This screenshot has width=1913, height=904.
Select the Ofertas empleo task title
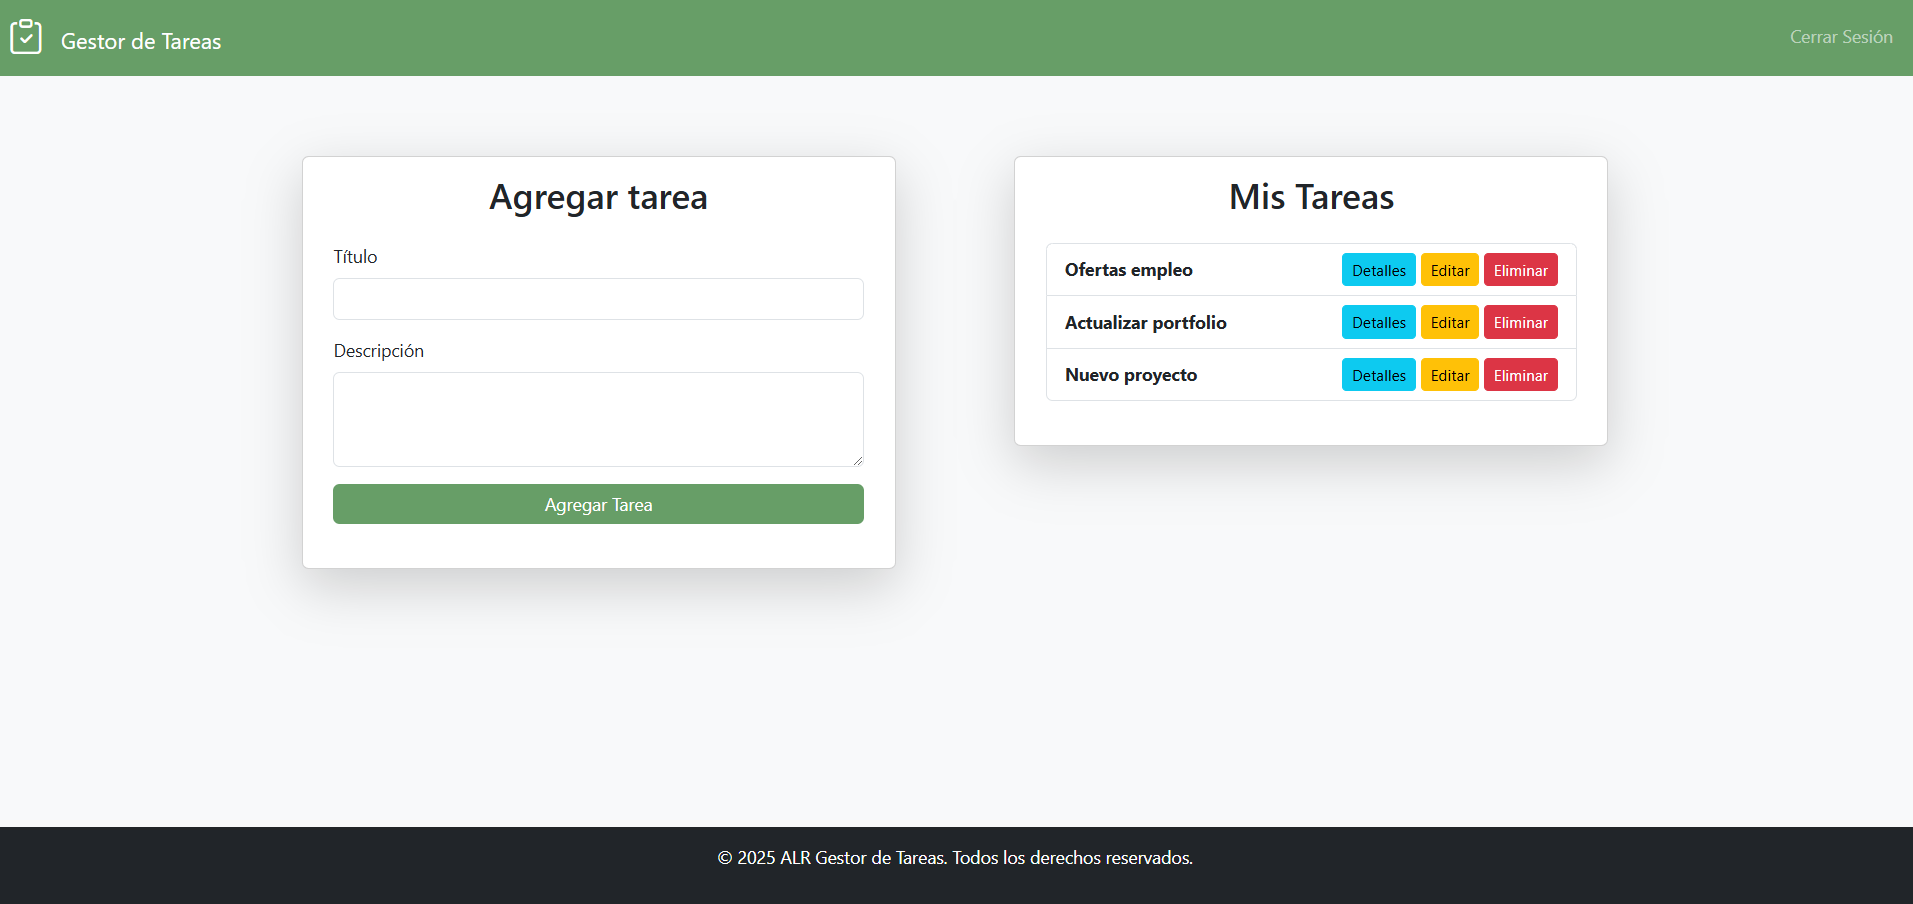tap(1128, 270)
